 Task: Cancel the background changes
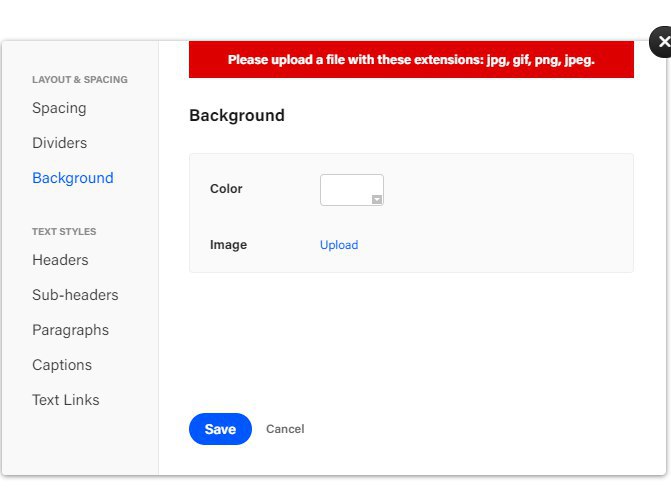(285, 429)
